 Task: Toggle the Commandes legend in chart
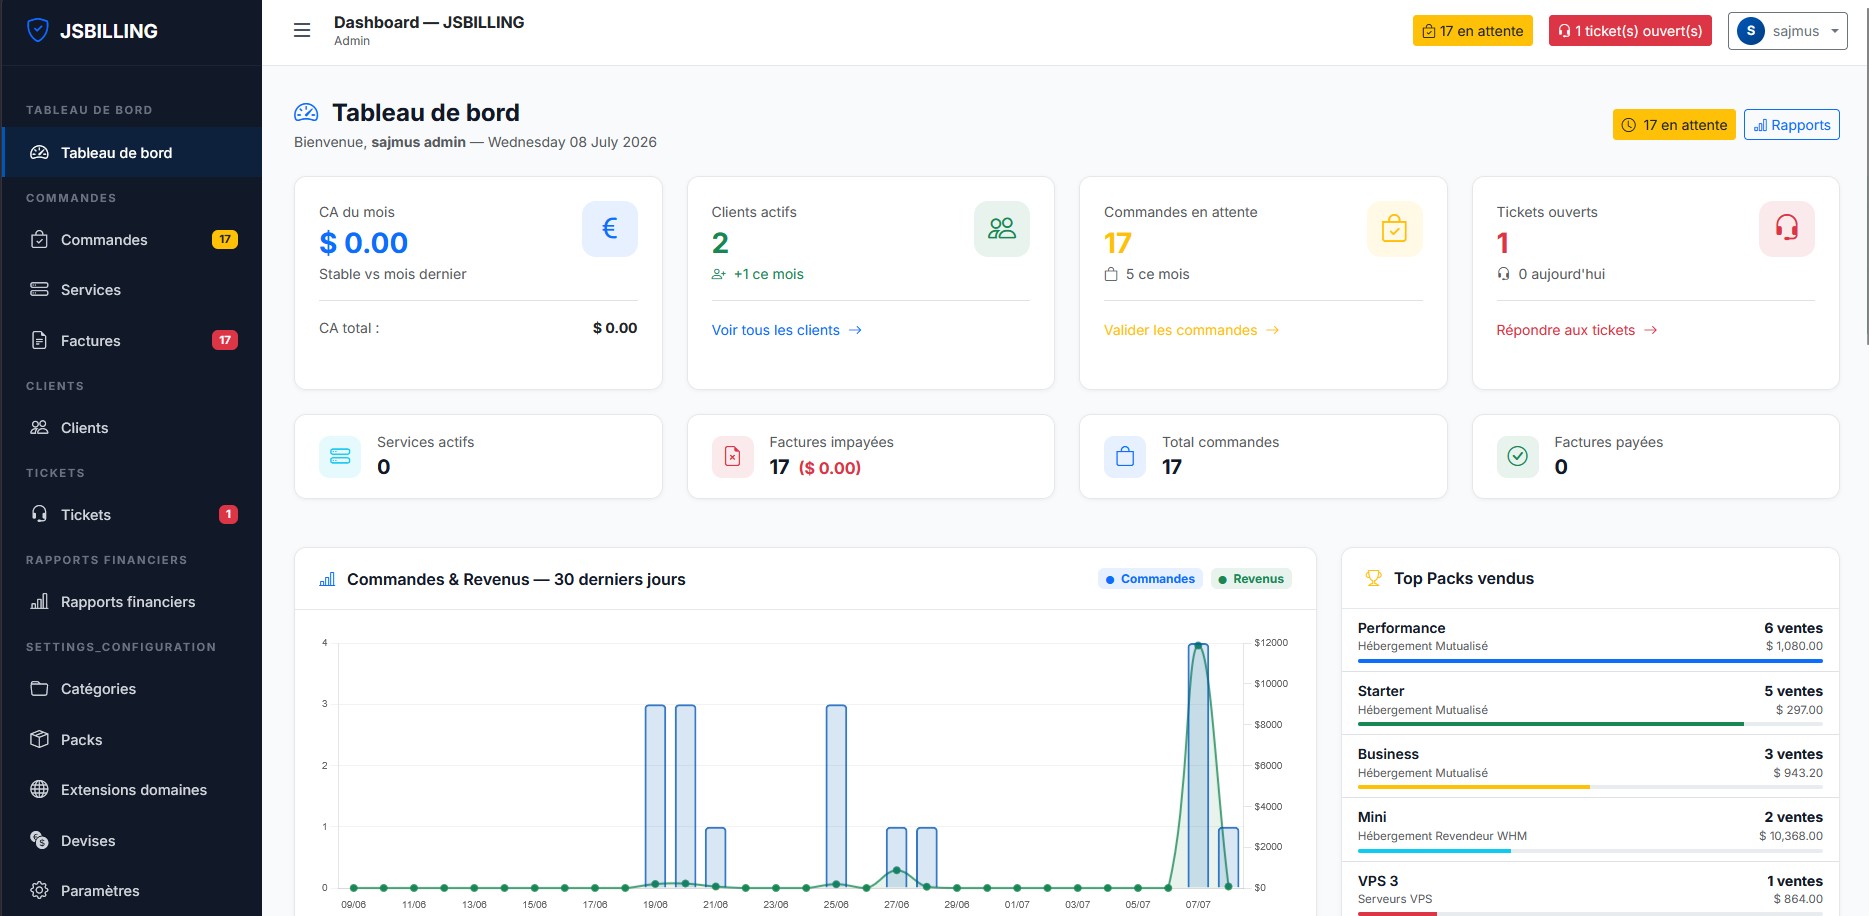pyautogui.click(x=1150, y=579)
